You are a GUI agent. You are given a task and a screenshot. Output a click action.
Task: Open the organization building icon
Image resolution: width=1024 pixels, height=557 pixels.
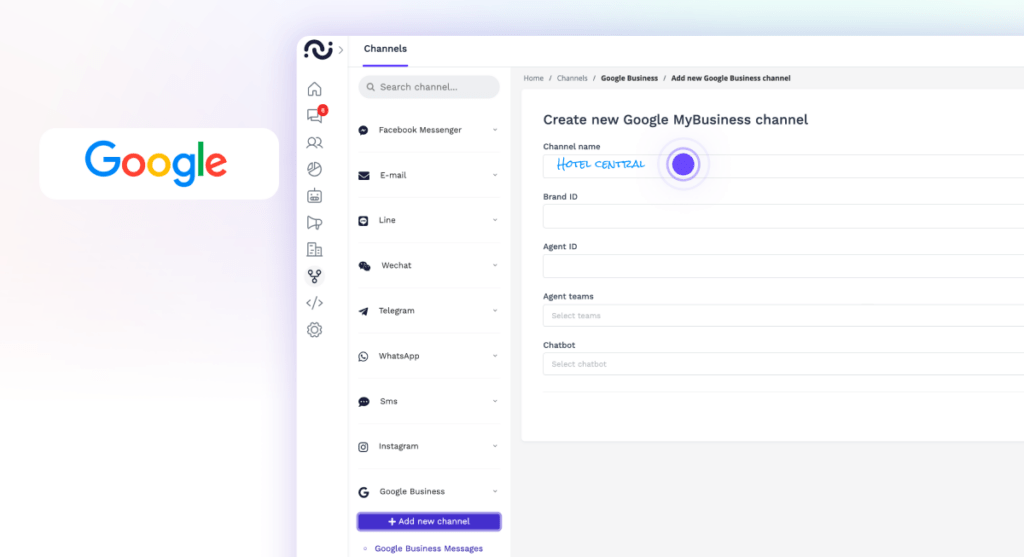pos(314,250)
